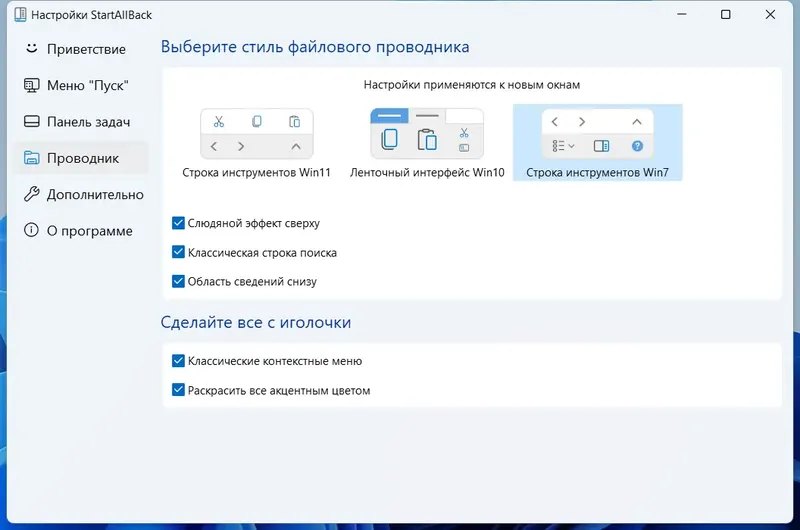Click the Строка инструментов Win11 label
Screen dimensions: 800x530
257,172
